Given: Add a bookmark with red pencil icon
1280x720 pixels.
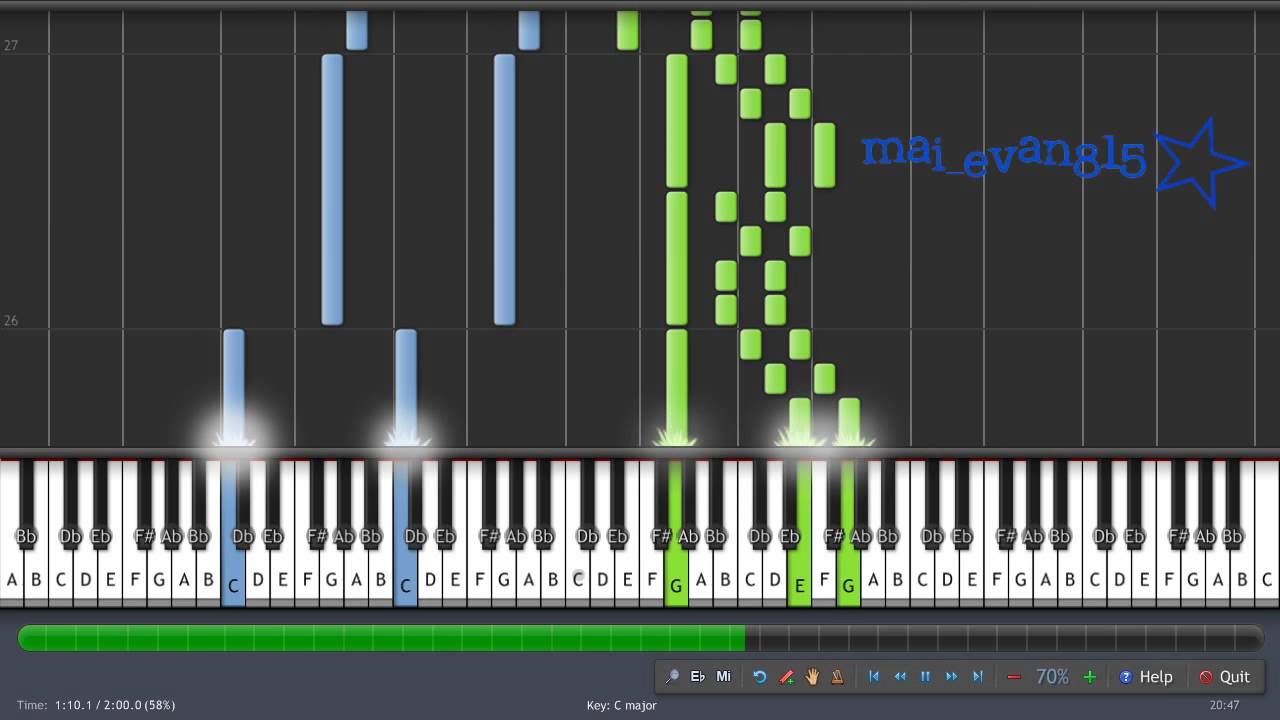Looking at the screenshot, I should 787,677.
